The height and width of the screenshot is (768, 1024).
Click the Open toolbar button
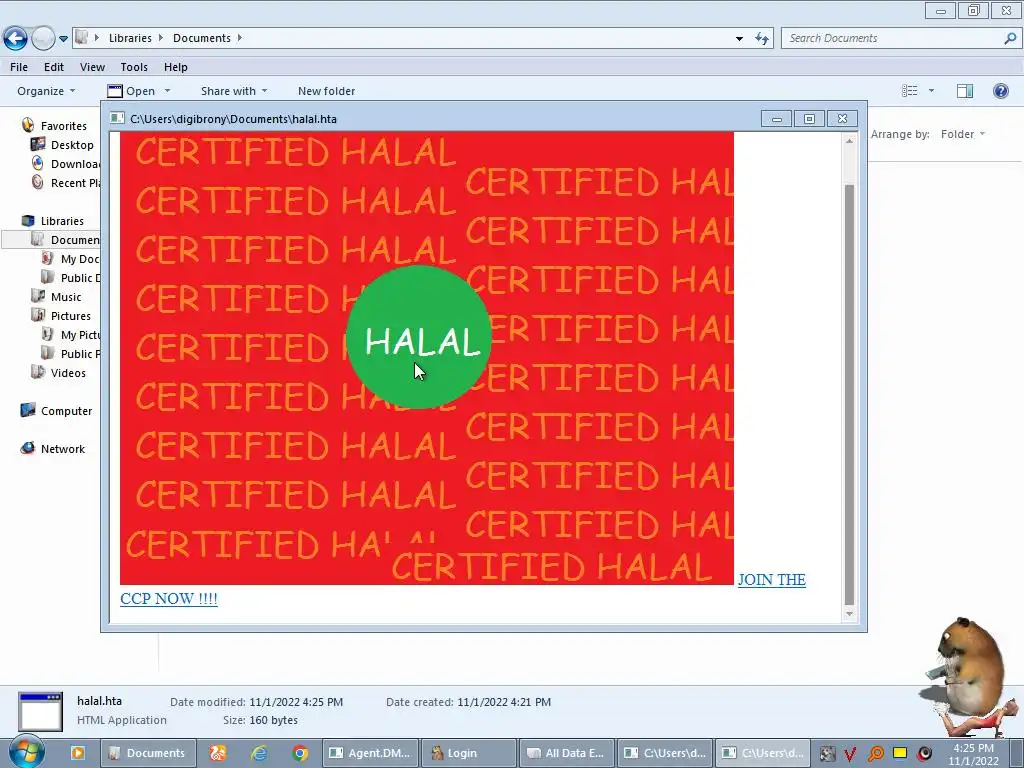coord(131,91)
